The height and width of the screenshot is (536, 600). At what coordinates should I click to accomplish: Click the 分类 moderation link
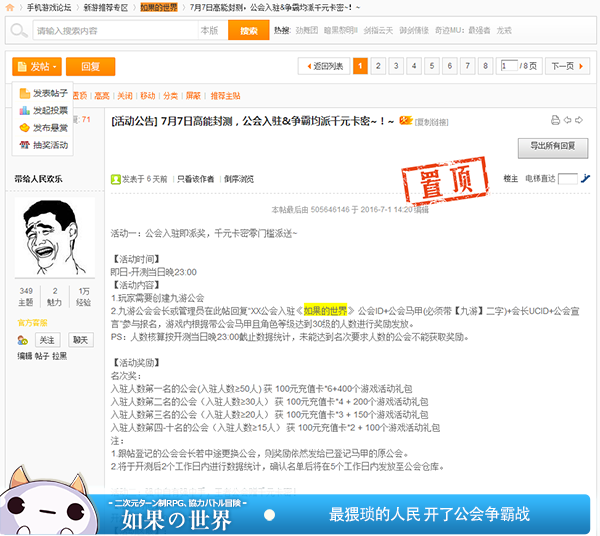point(170,96)
